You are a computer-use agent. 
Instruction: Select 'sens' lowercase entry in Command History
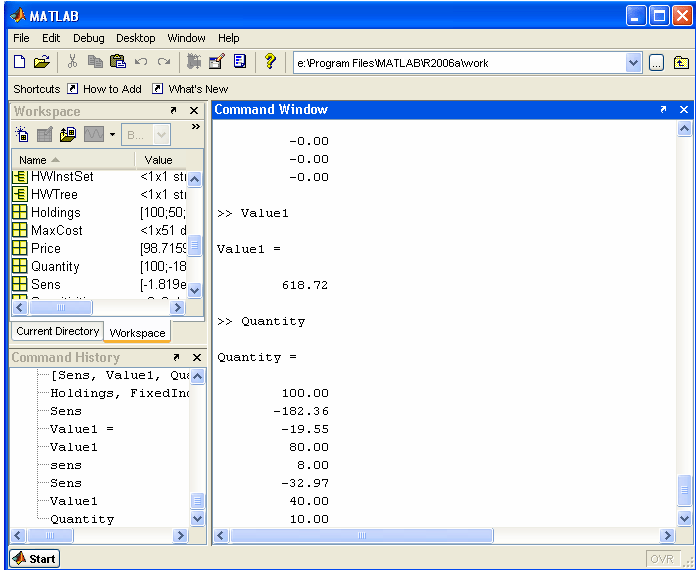tap(66, 465)
